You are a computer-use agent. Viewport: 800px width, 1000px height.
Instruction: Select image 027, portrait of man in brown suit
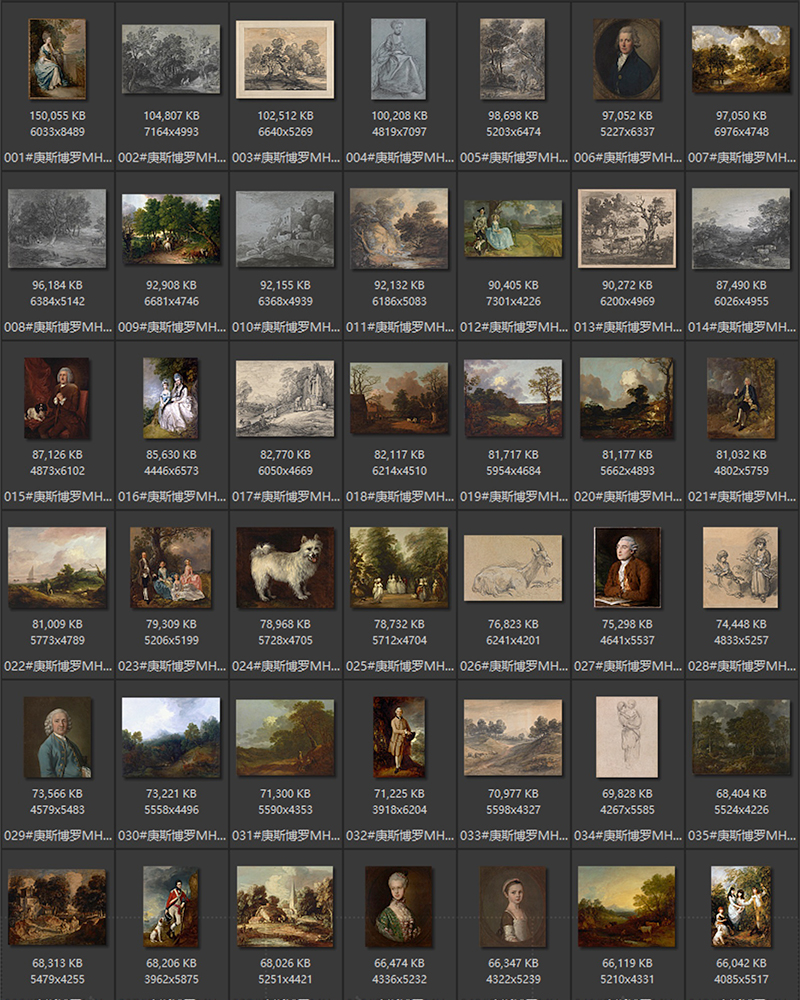627,568
